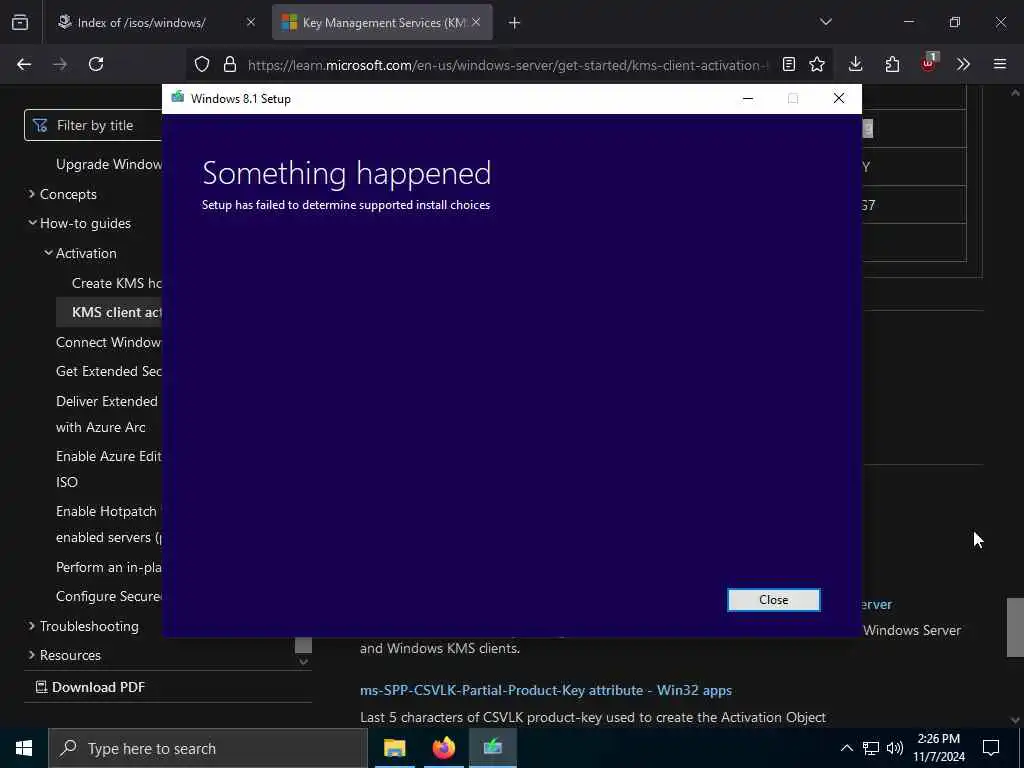This screenshot has width=1024, height=768.
Task: Open network status tray icon
Action: [871, 748]
